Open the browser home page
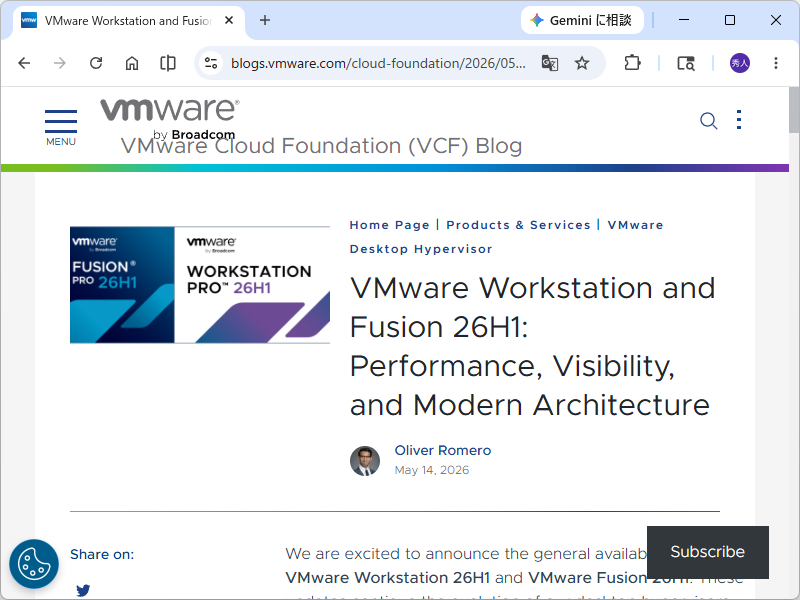The image size is (800, 600). pyautogui.click(x=132, y=63)
